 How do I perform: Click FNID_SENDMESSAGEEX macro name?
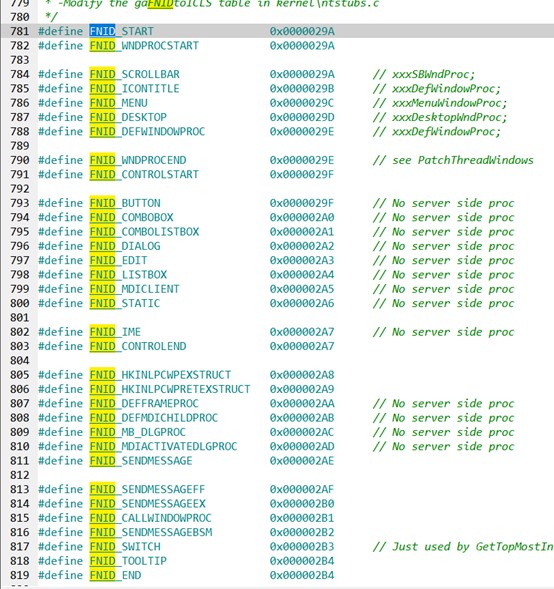pos(147,504)
